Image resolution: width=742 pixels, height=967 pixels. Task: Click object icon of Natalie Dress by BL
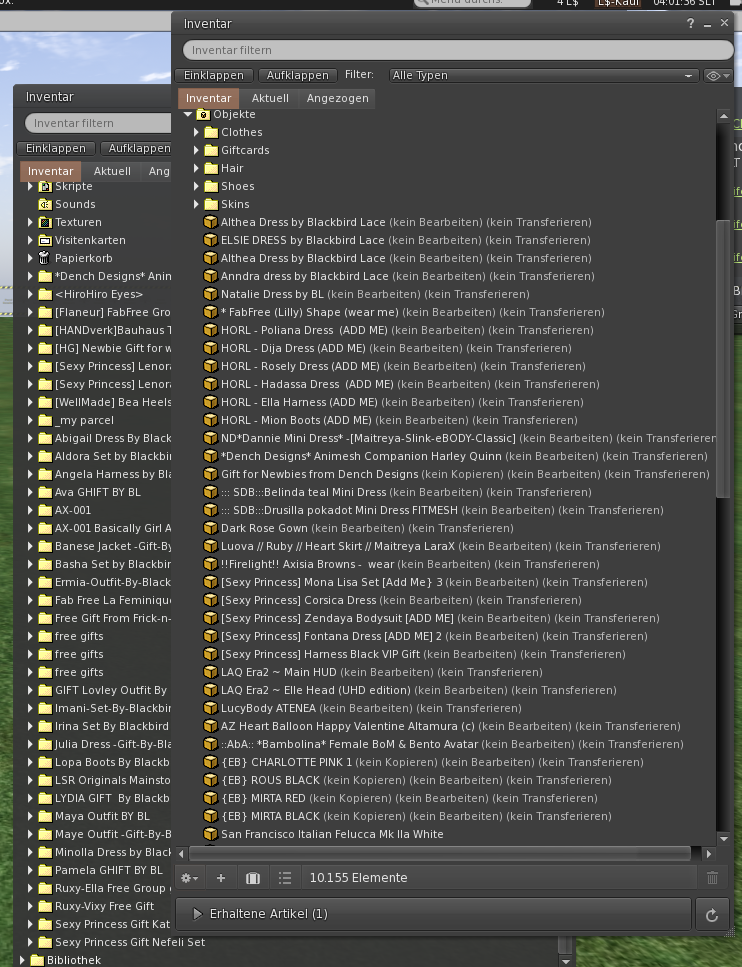pos(210,294)
